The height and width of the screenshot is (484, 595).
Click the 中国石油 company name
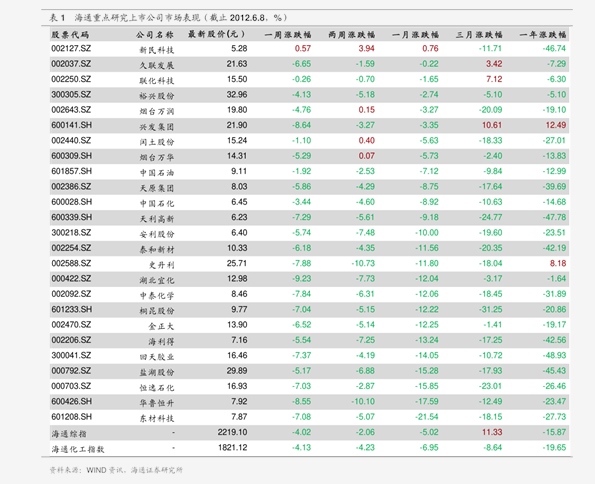[x=157, y=173]
